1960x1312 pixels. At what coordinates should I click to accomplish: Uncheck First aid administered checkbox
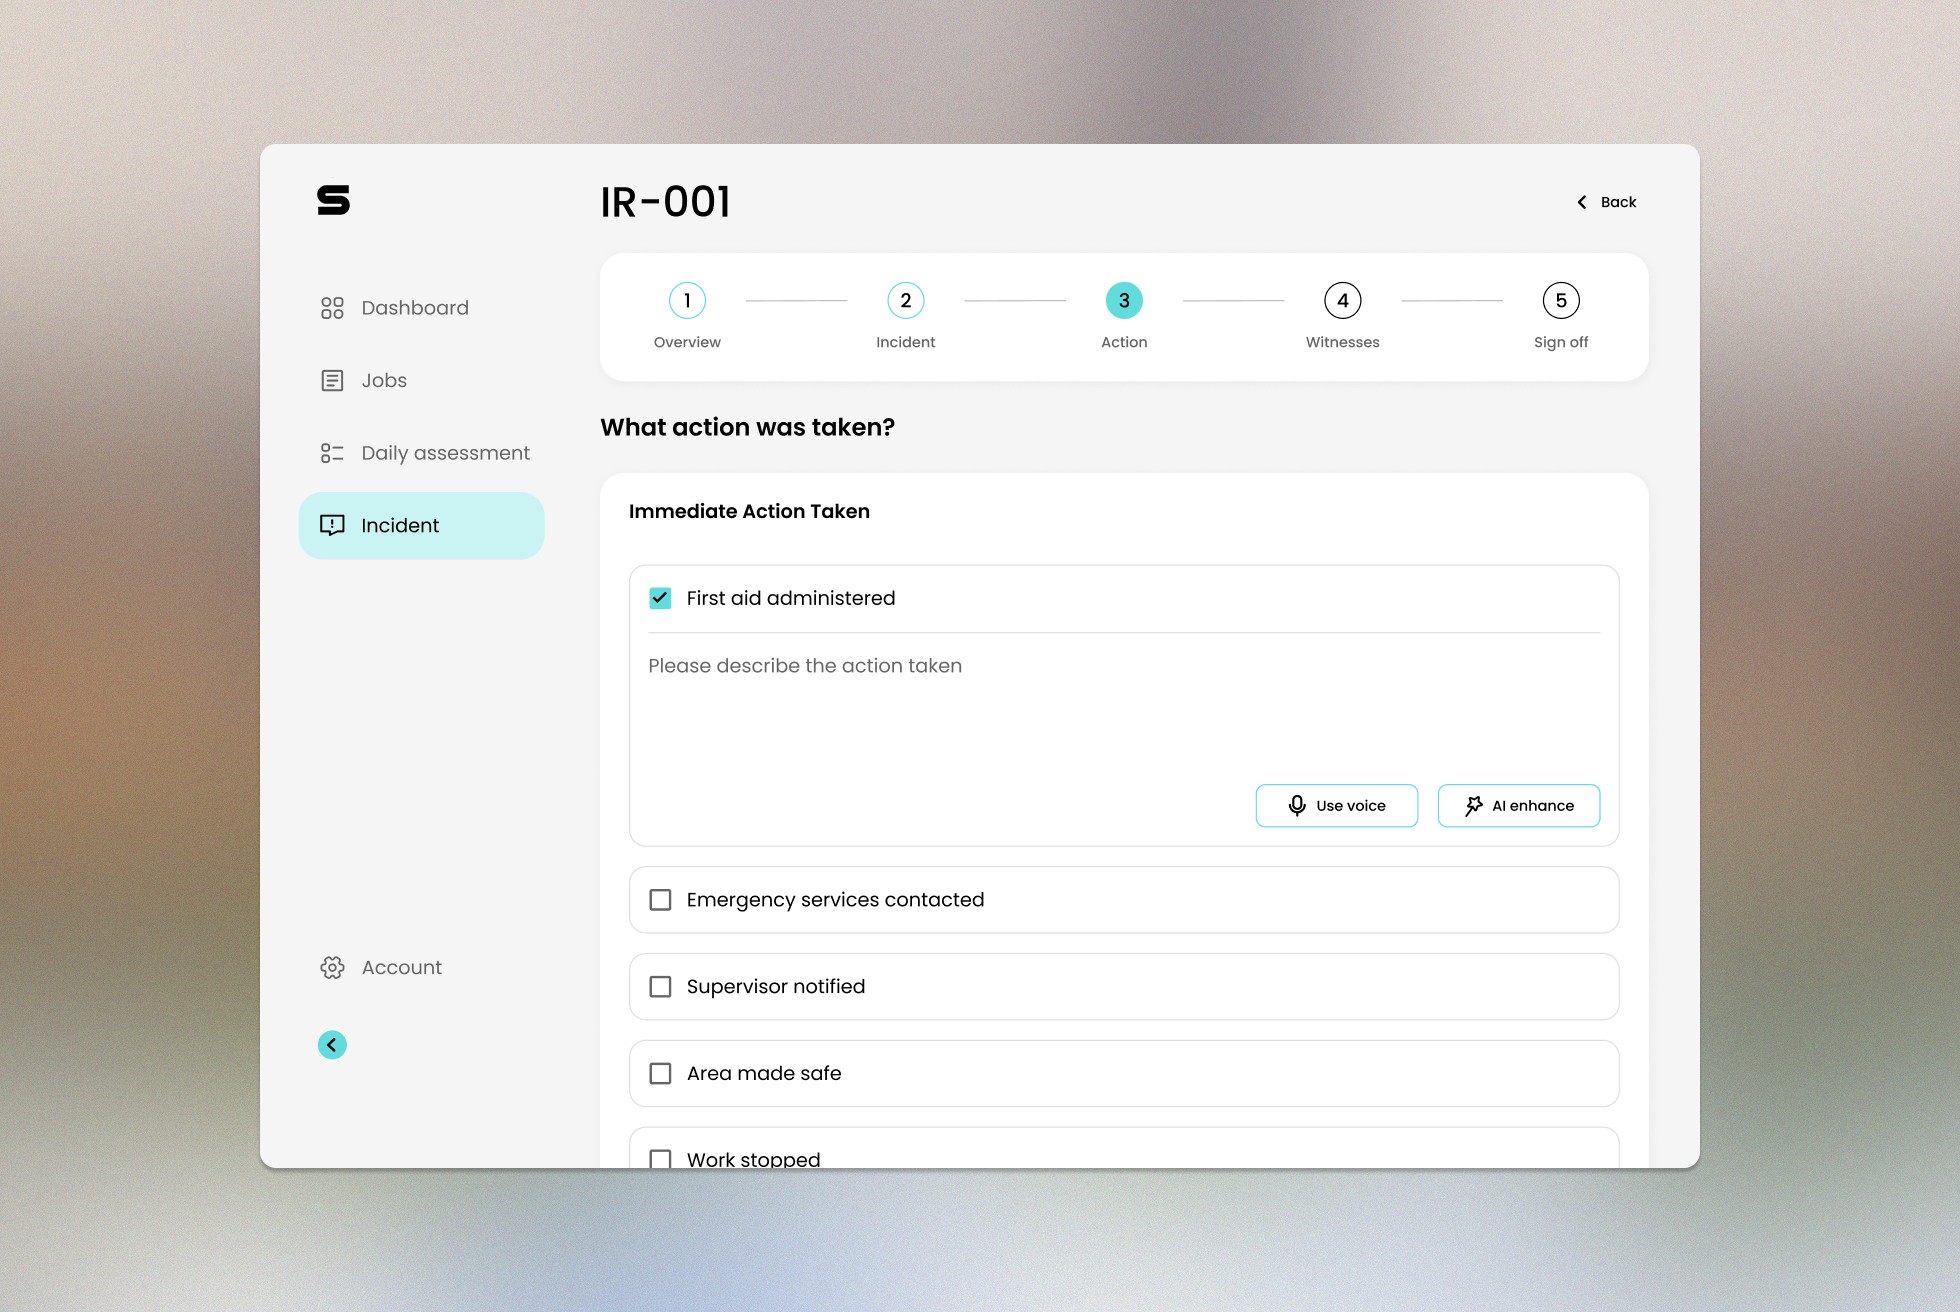(x=660, y=598)
